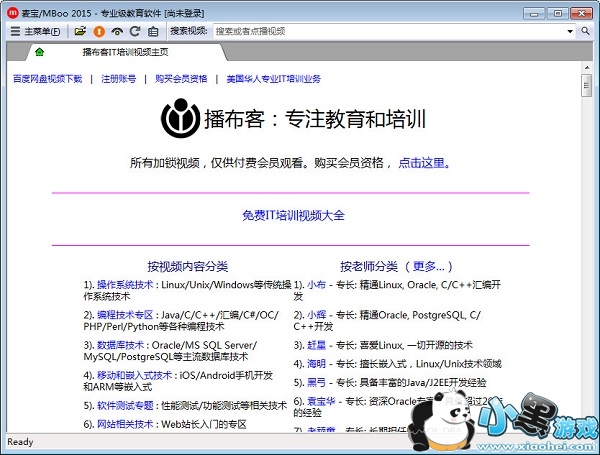This screenshot has width=600, height=455.
Task: Expand the video search dropdown arrow
Action: [x=570, y=31]
